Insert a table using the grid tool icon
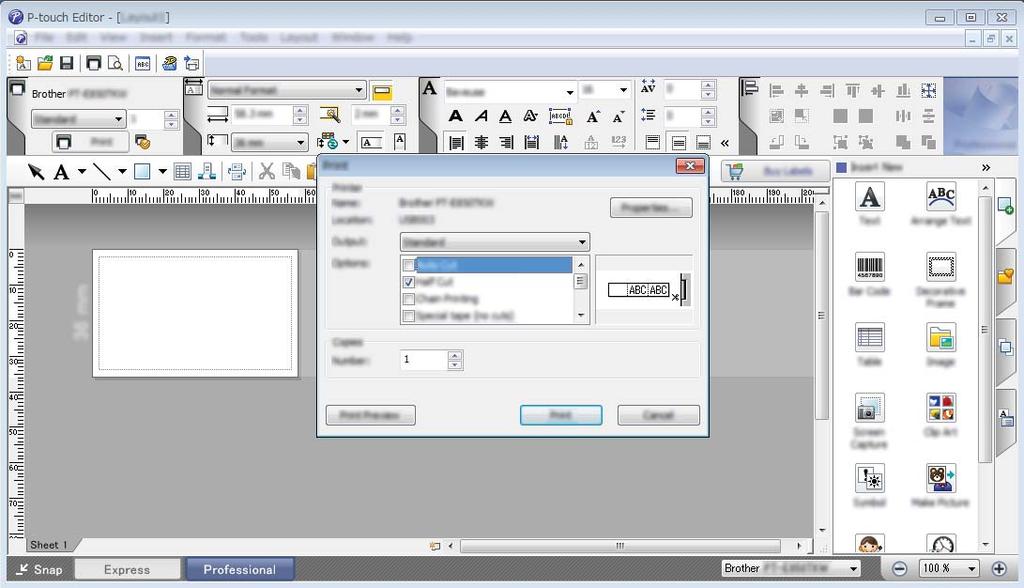1024x588 pixels. click(x=182, y=172)
